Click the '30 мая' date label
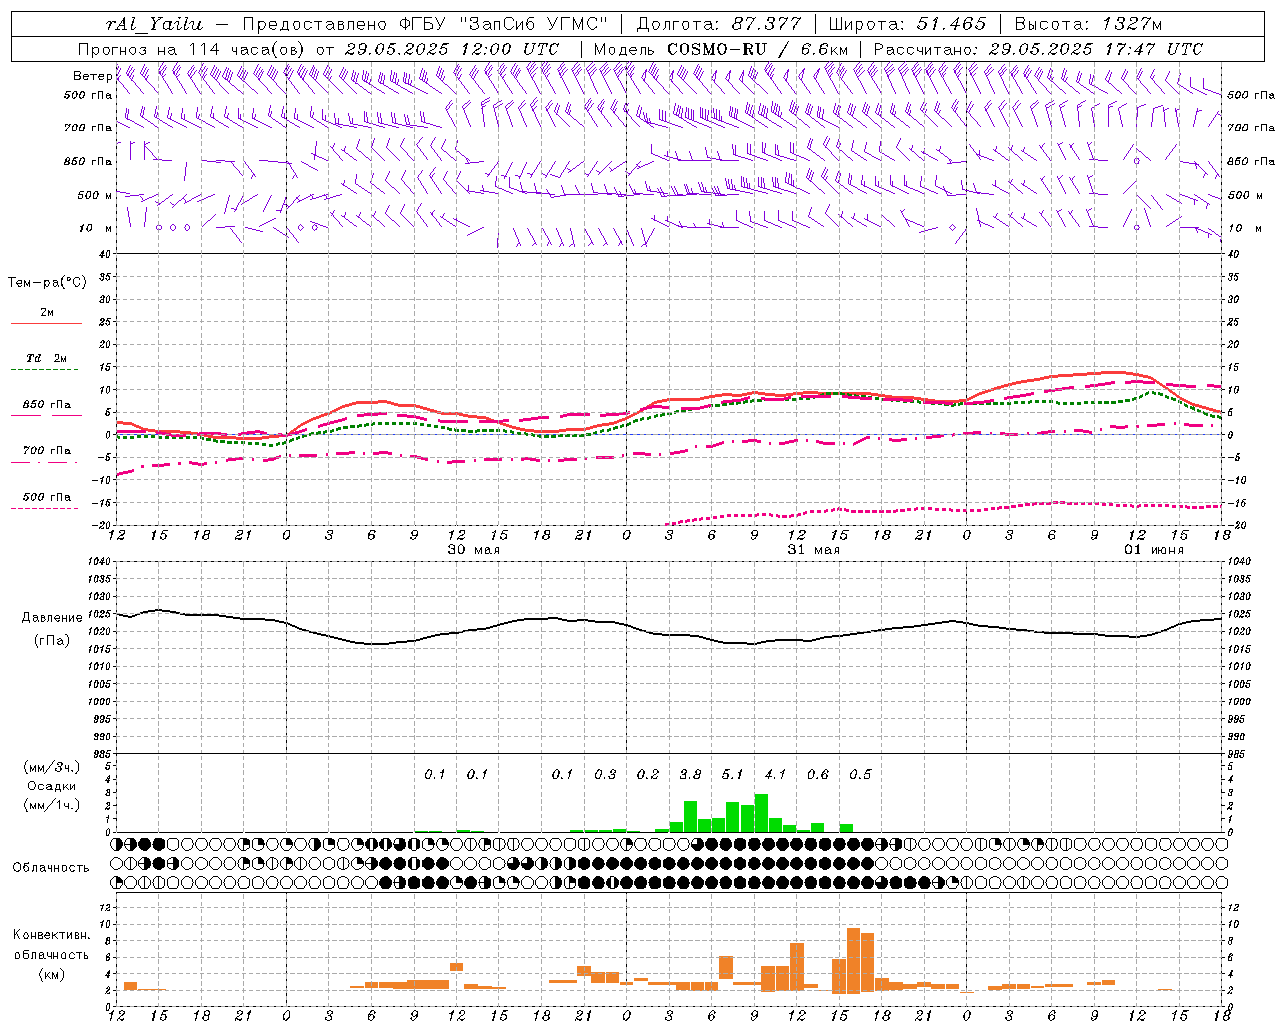 pos(474,550)
